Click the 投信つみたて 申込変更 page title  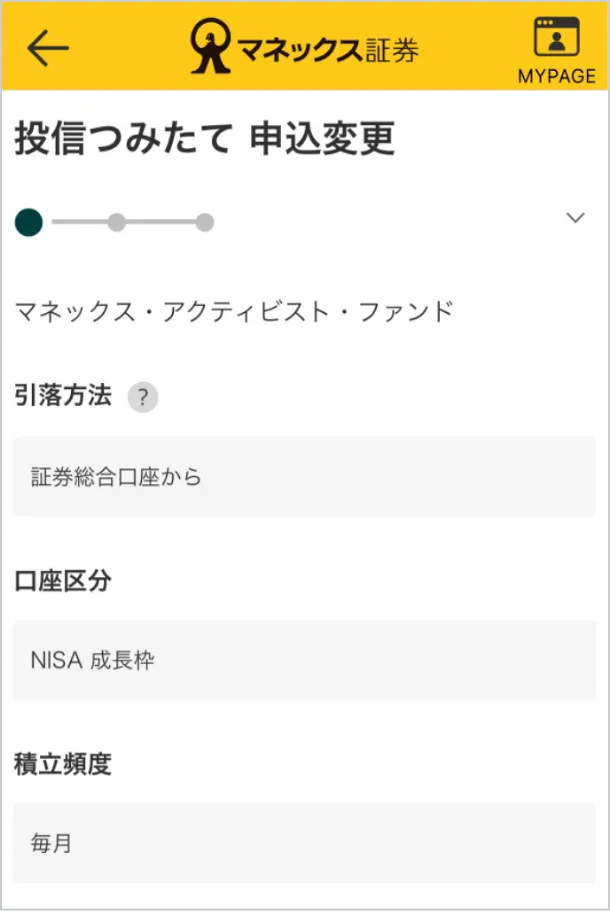click(x=205, y=140)
